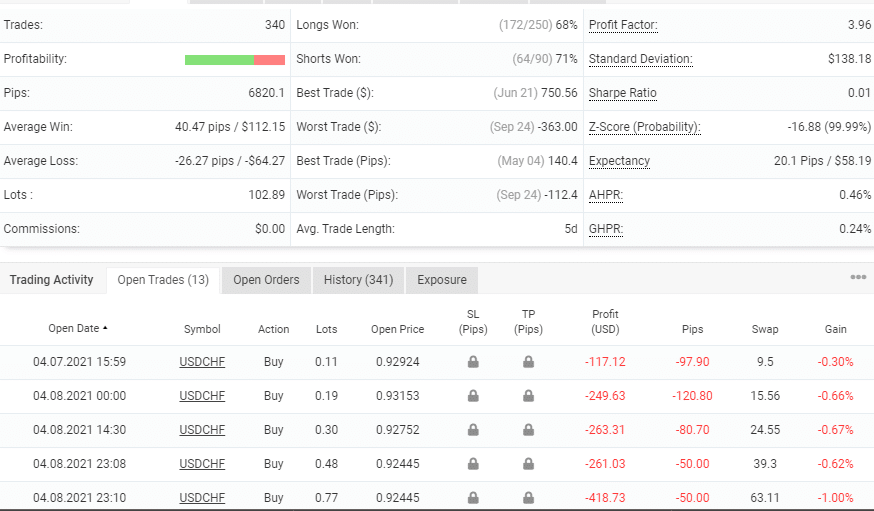Open USDCHF link for 0.19 lots trade
Image resolution: width=874 pixels, height=511 pixels.
(x=202, y=396)
